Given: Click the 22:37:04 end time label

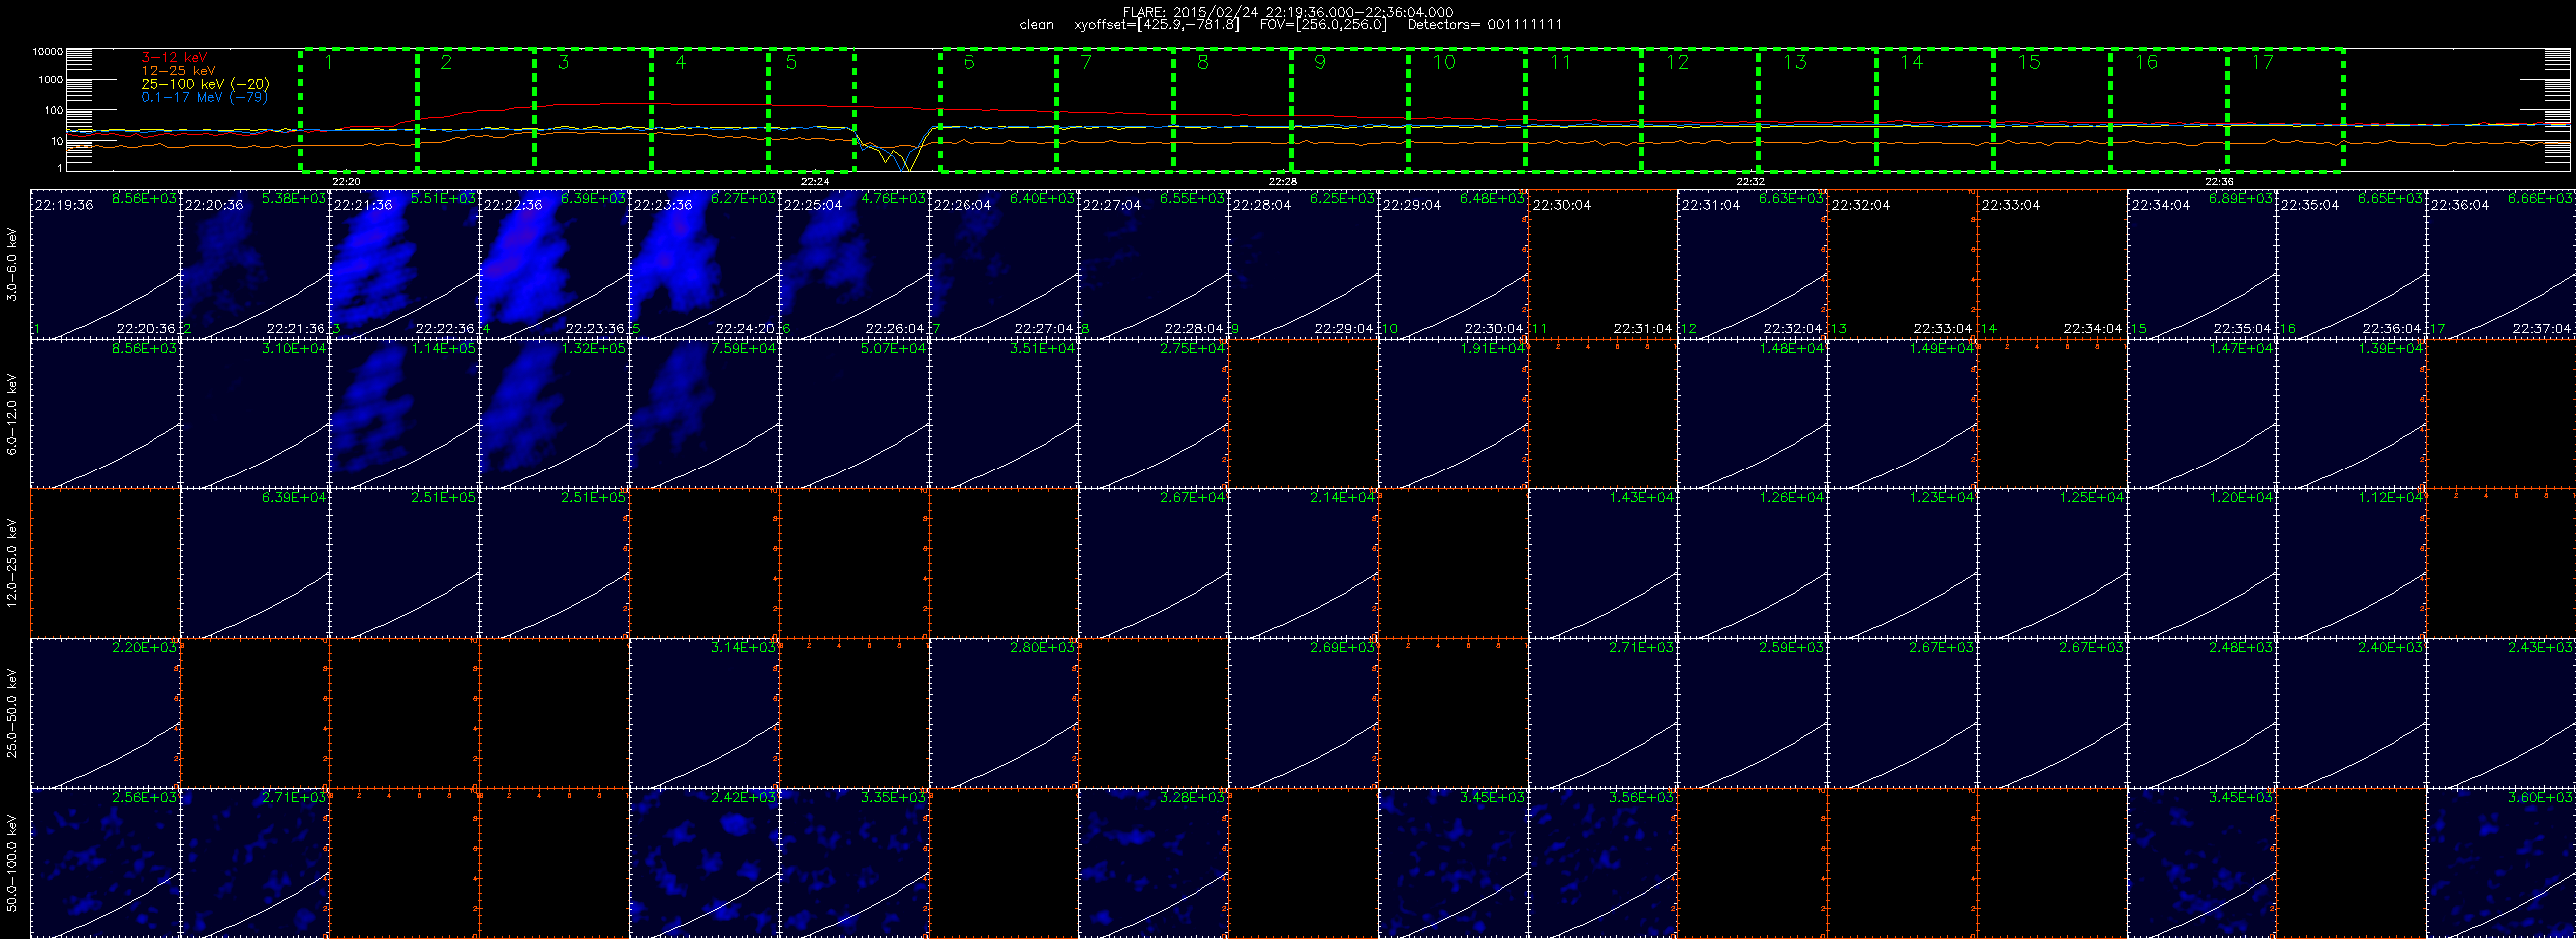Looking at the screenshot, I should (2542, 328).
